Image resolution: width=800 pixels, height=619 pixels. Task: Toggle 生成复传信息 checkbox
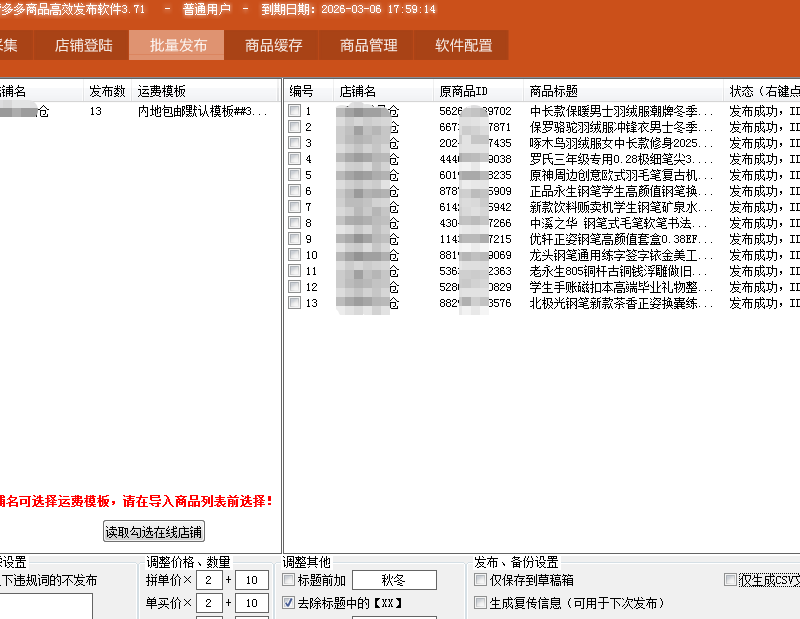(481, 603)
